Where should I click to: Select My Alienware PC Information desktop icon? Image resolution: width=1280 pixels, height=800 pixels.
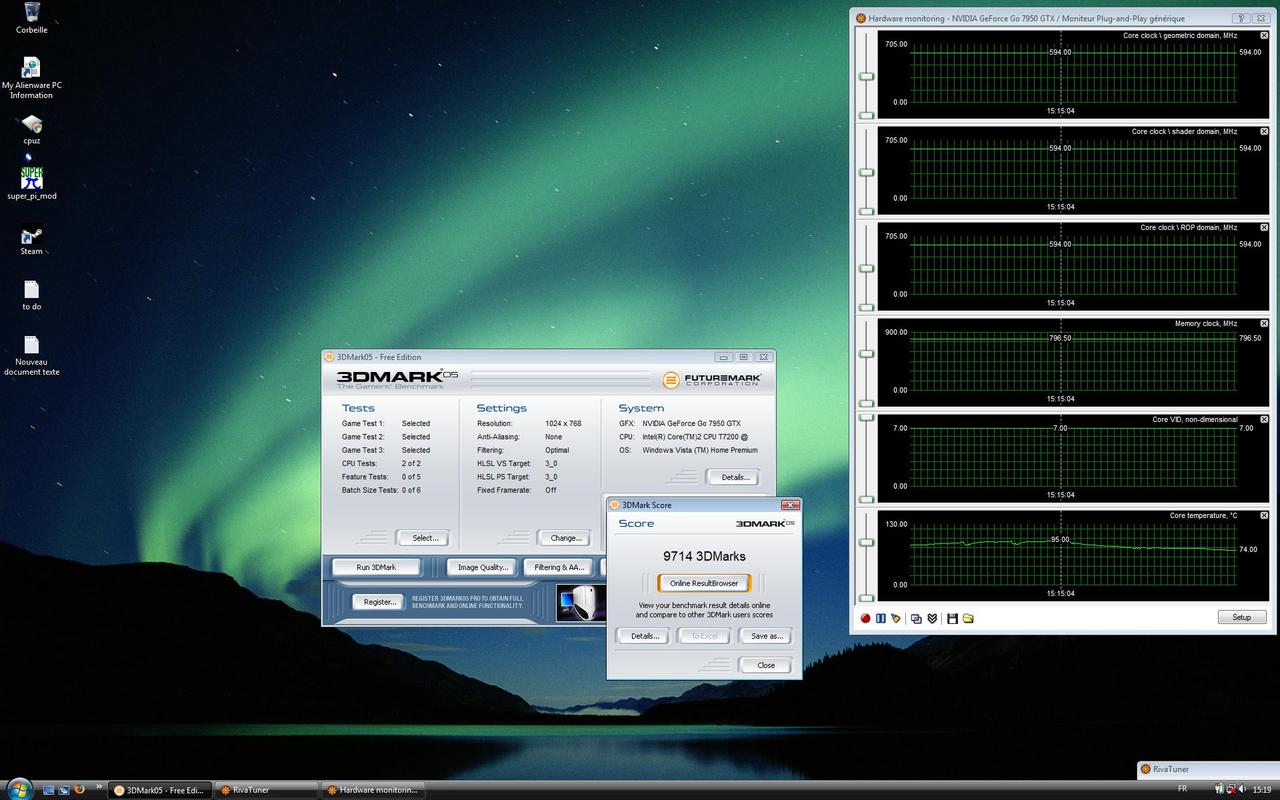coord(32,77)
